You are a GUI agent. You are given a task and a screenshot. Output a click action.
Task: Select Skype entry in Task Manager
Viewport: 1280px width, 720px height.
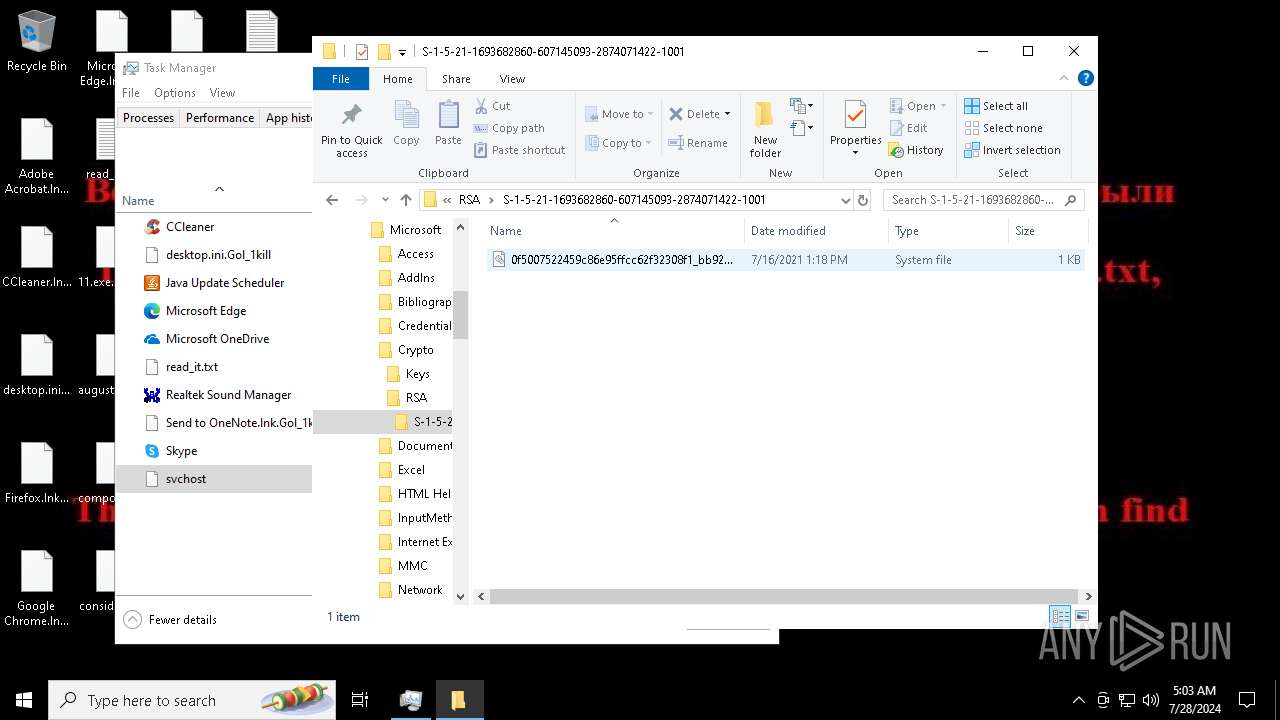point(214,451)
